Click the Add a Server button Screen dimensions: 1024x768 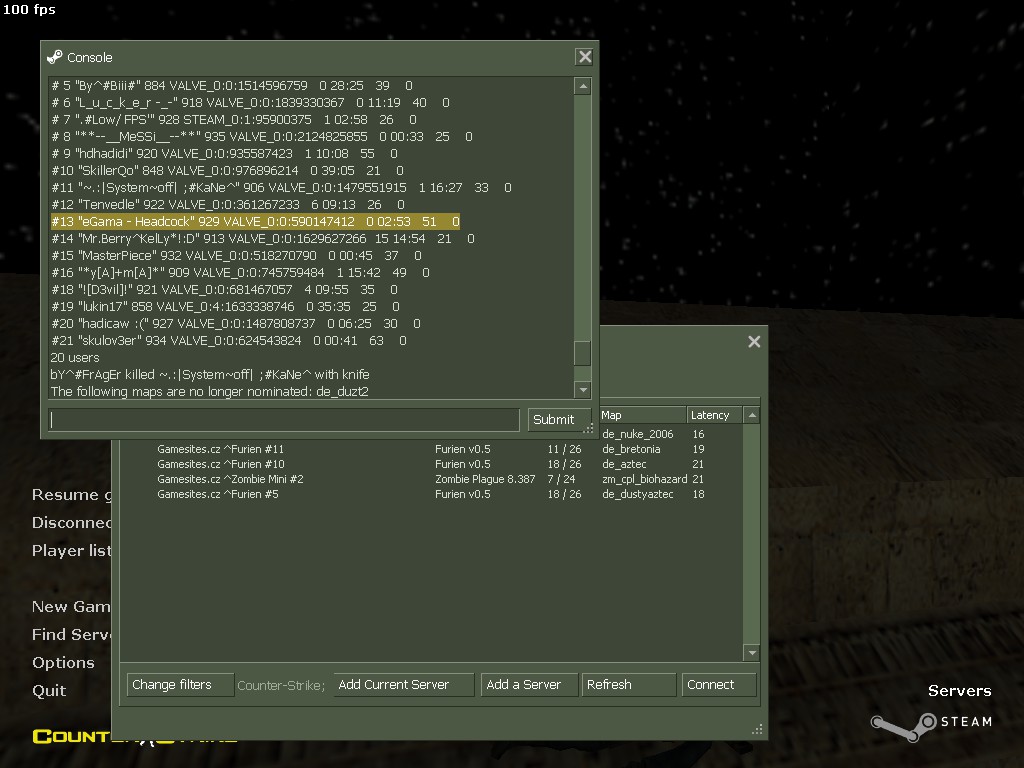(528, 685)
